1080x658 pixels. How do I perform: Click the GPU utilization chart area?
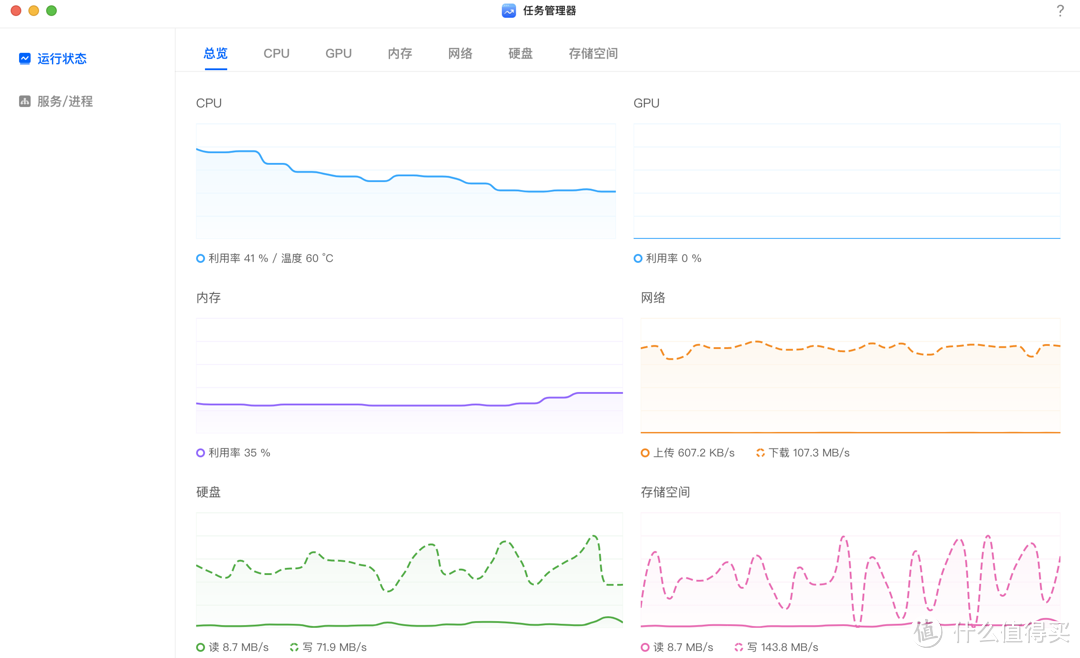click(846, 180)
